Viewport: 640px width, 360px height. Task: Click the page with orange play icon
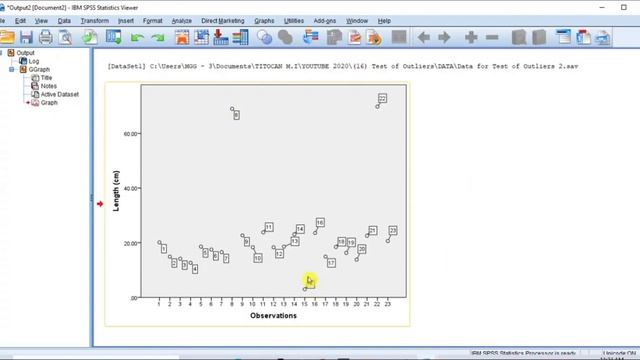pos(374,38)
